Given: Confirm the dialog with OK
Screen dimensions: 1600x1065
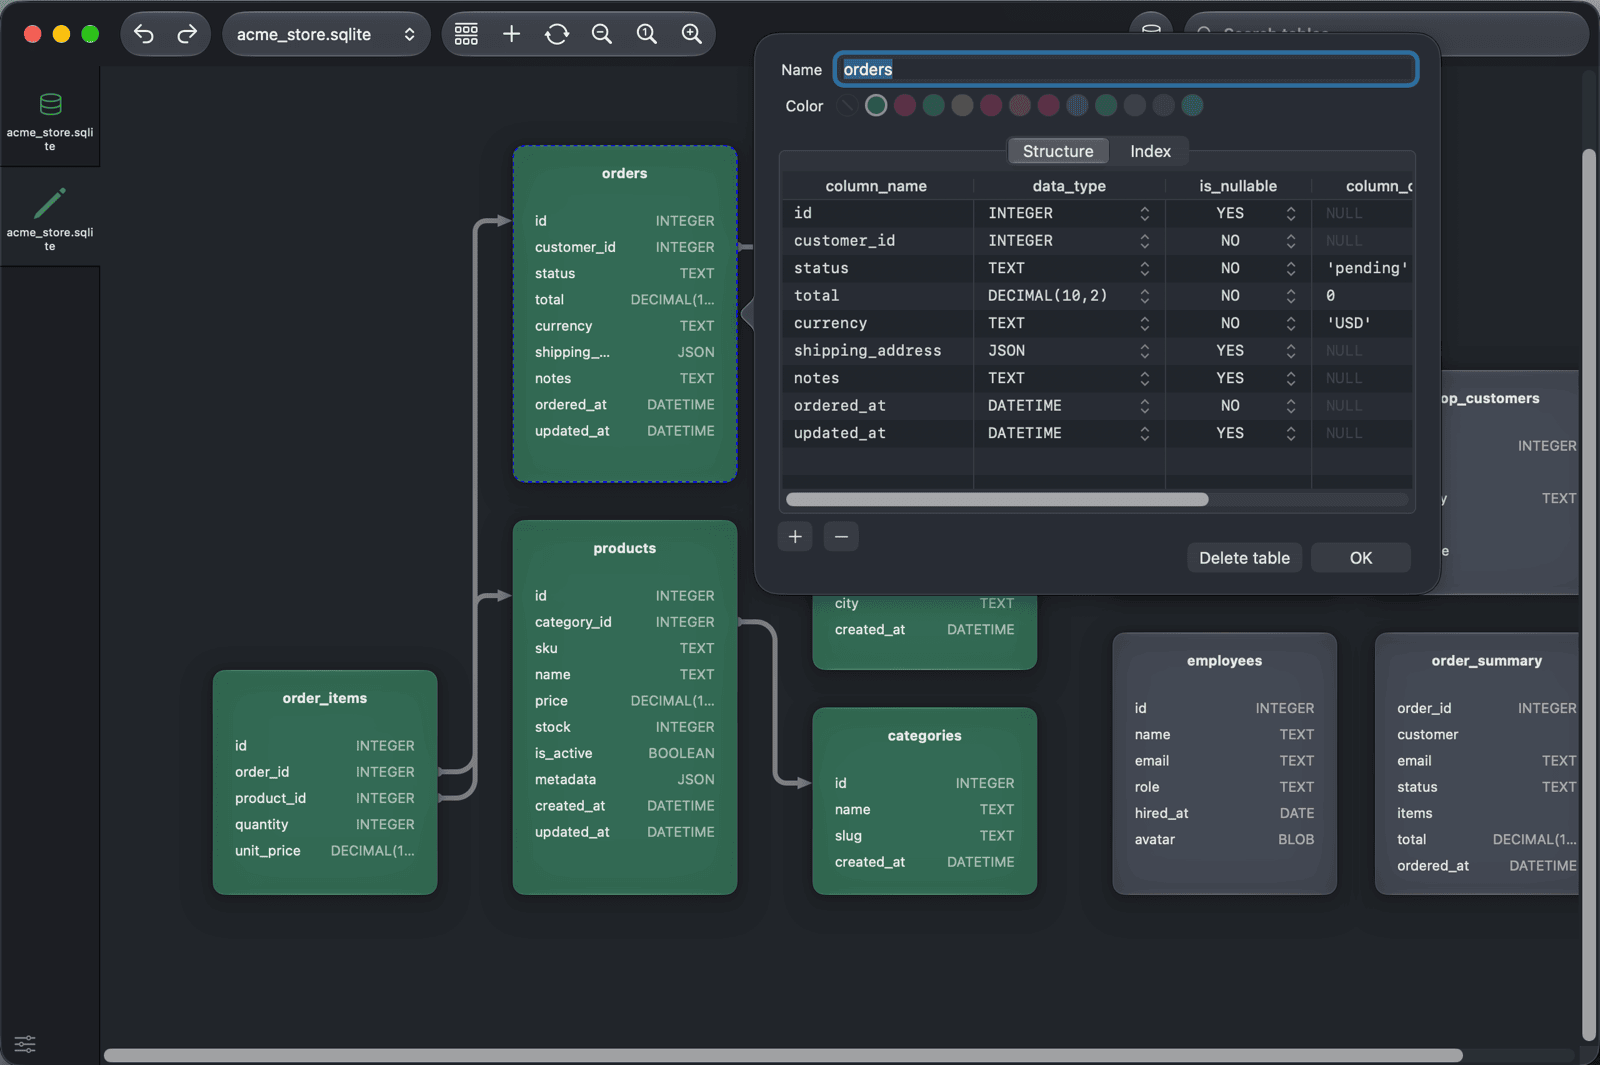Looking at the screenshot, I should pyautogui.click(x=1361, y=558).
